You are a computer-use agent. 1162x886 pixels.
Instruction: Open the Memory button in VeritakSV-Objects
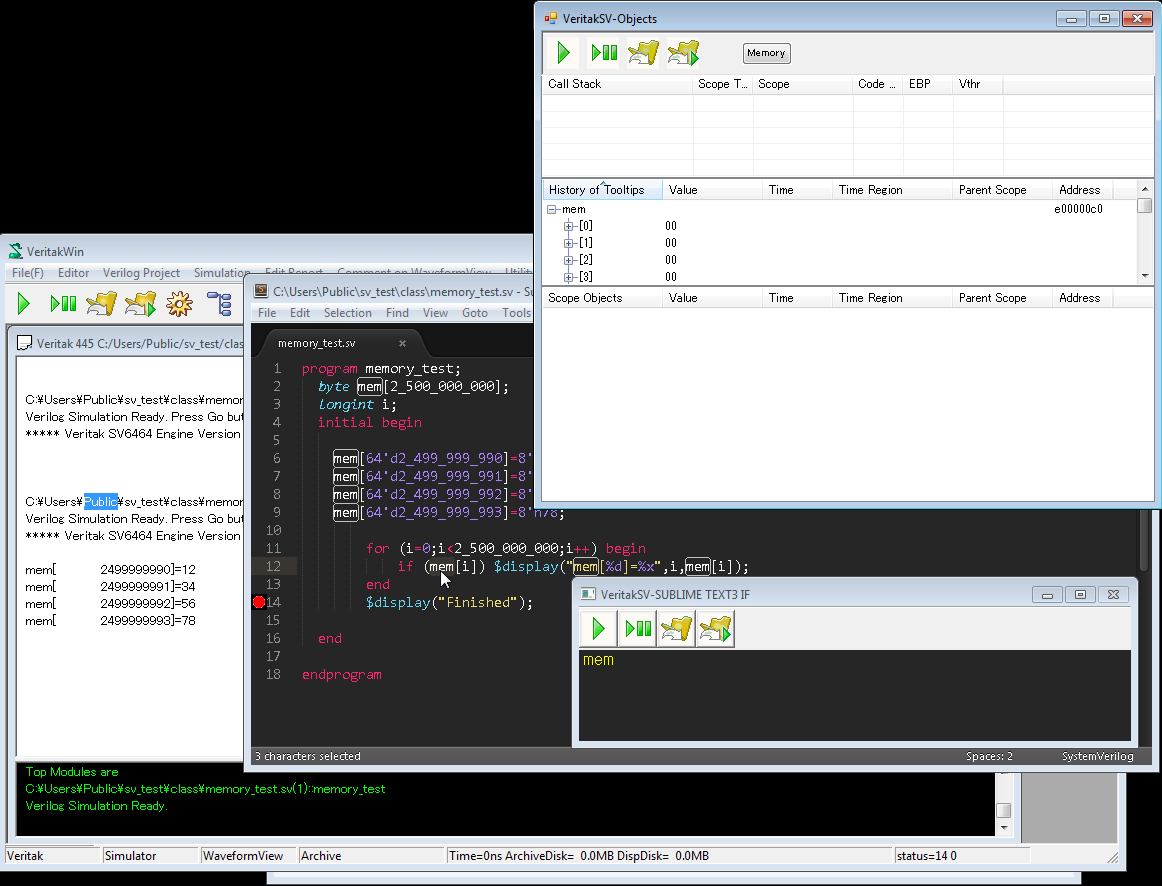(766, 53)
